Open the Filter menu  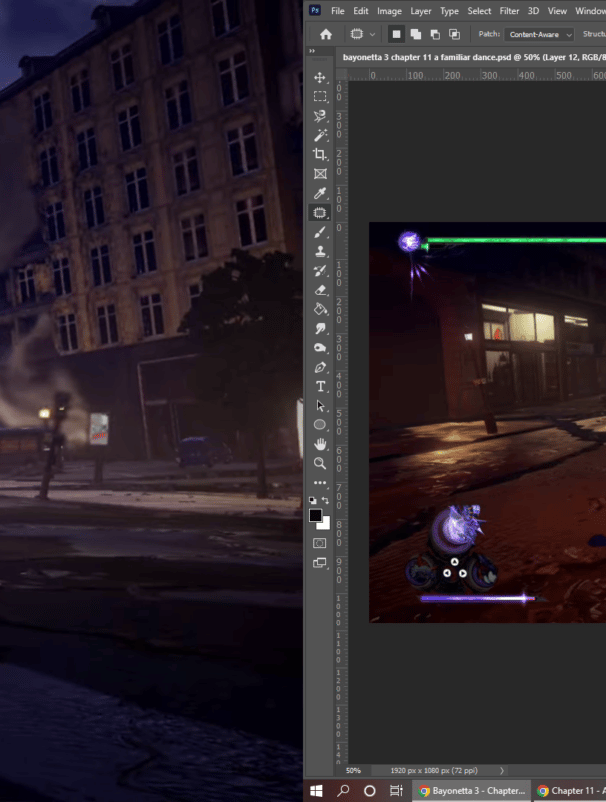509,11
